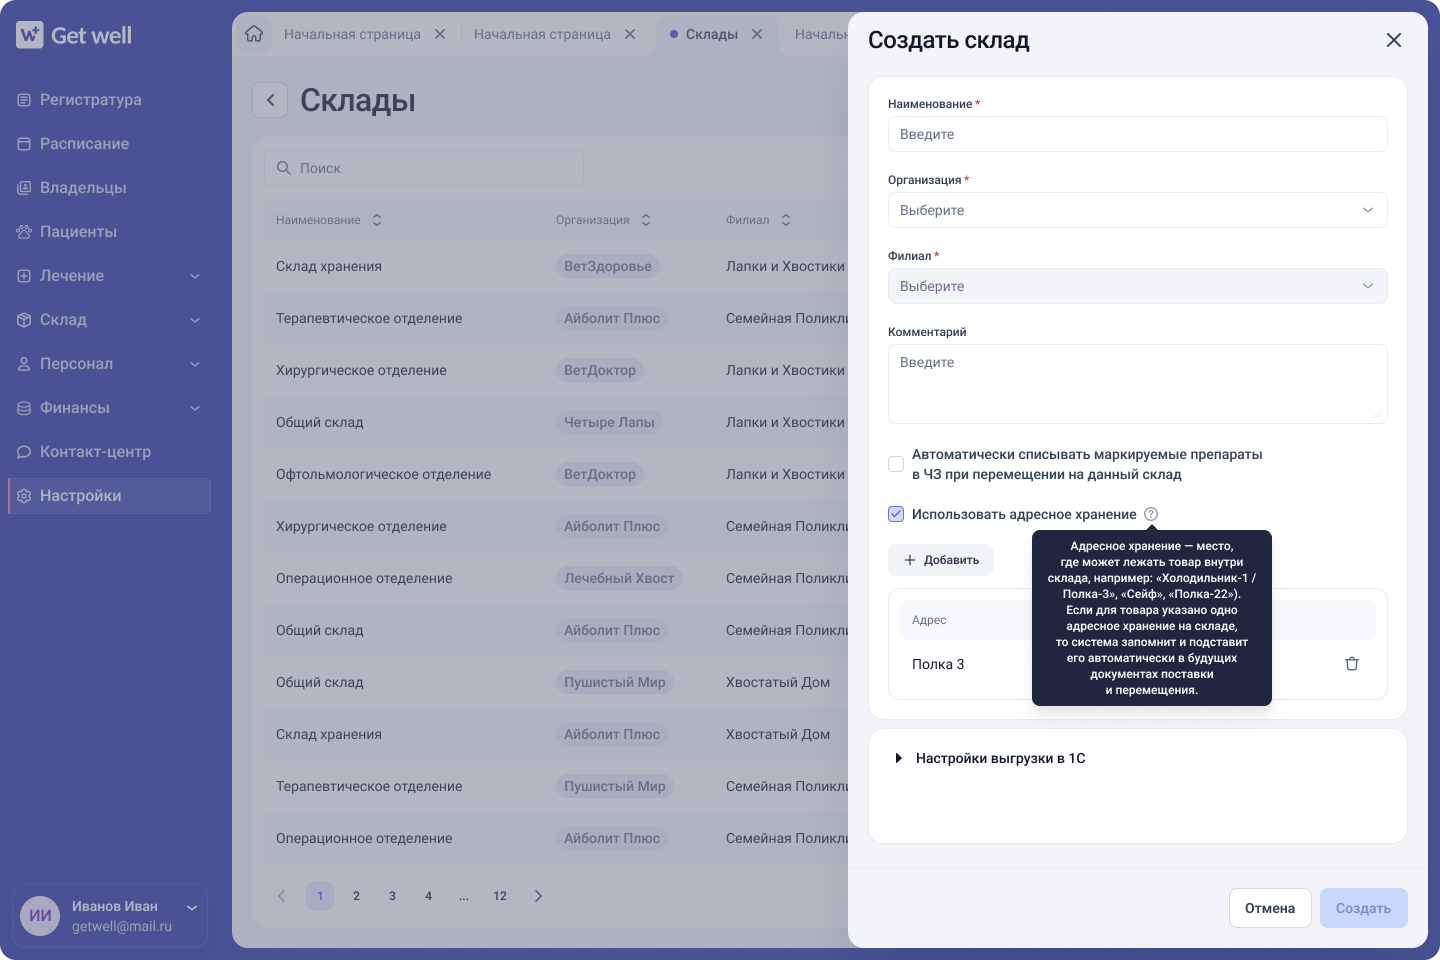
Task: Click the Персонал person icon
Action: tap(24, 364)
